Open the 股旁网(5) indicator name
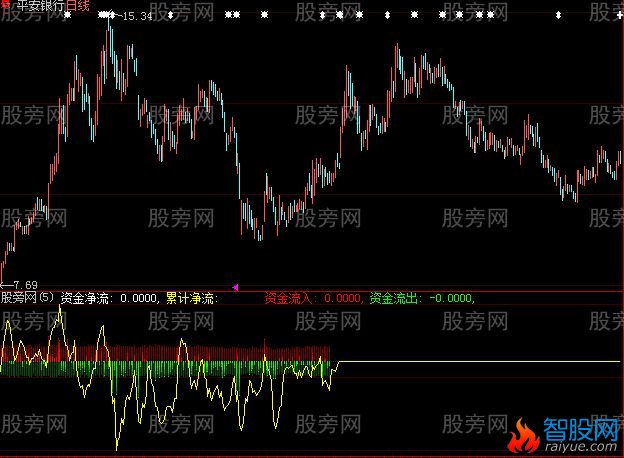The height and width of the screenshot is (458, 624). pos(27,298)
